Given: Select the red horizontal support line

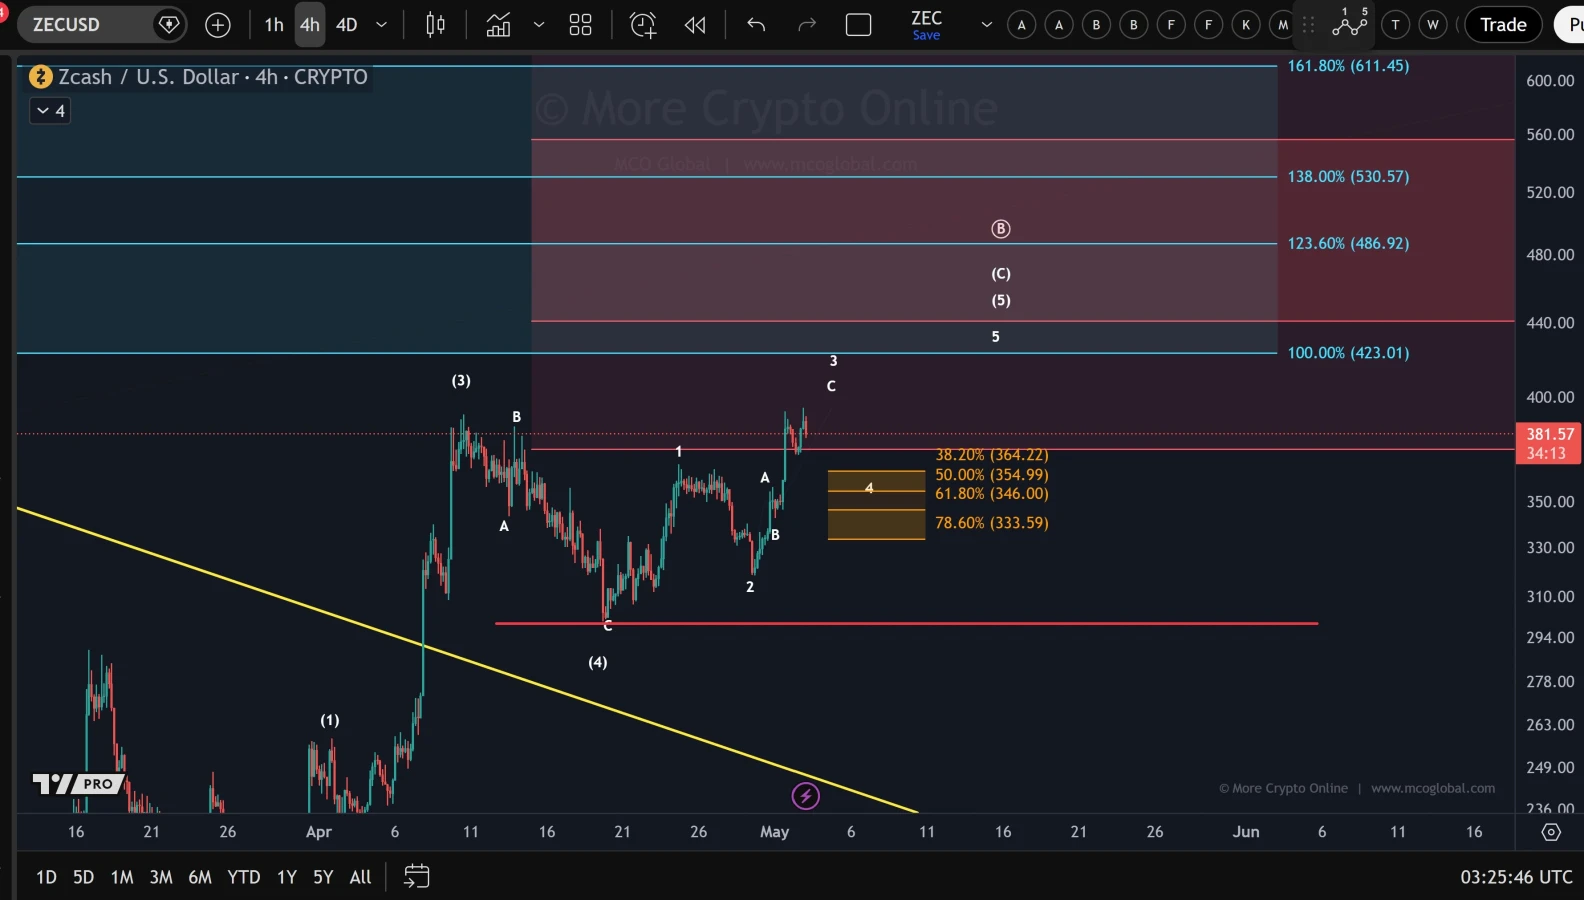Looking at the screenshot, I should click(x=906, y=623).
